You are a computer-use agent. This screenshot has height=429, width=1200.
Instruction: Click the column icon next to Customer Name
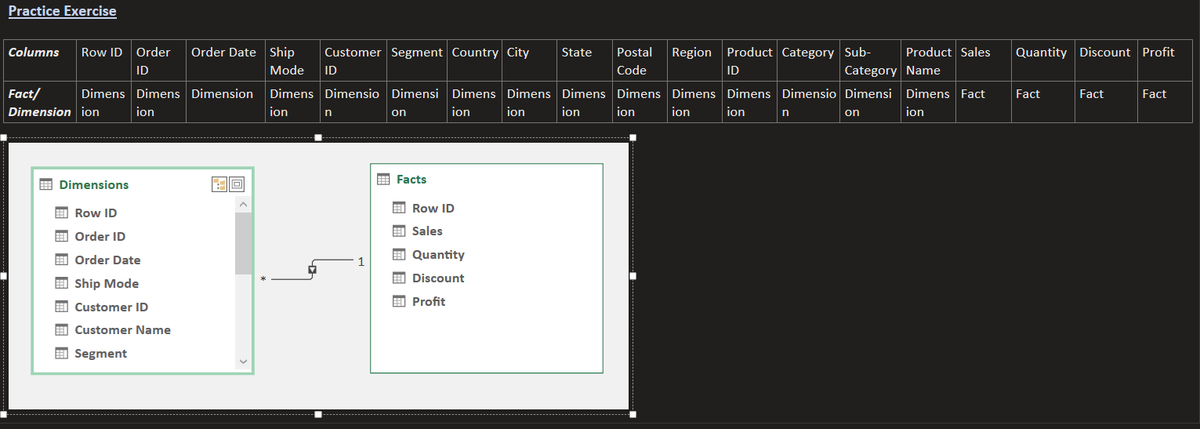(x=61, y=330)
